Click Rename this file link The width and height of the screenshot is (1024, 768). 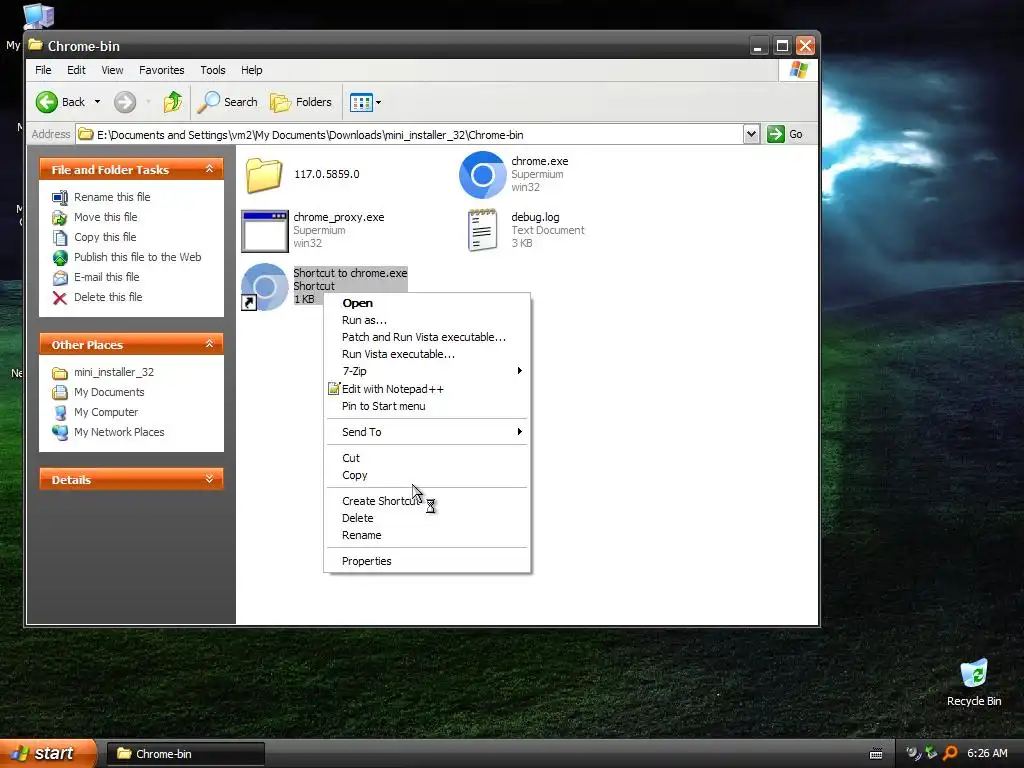point(112,197)
